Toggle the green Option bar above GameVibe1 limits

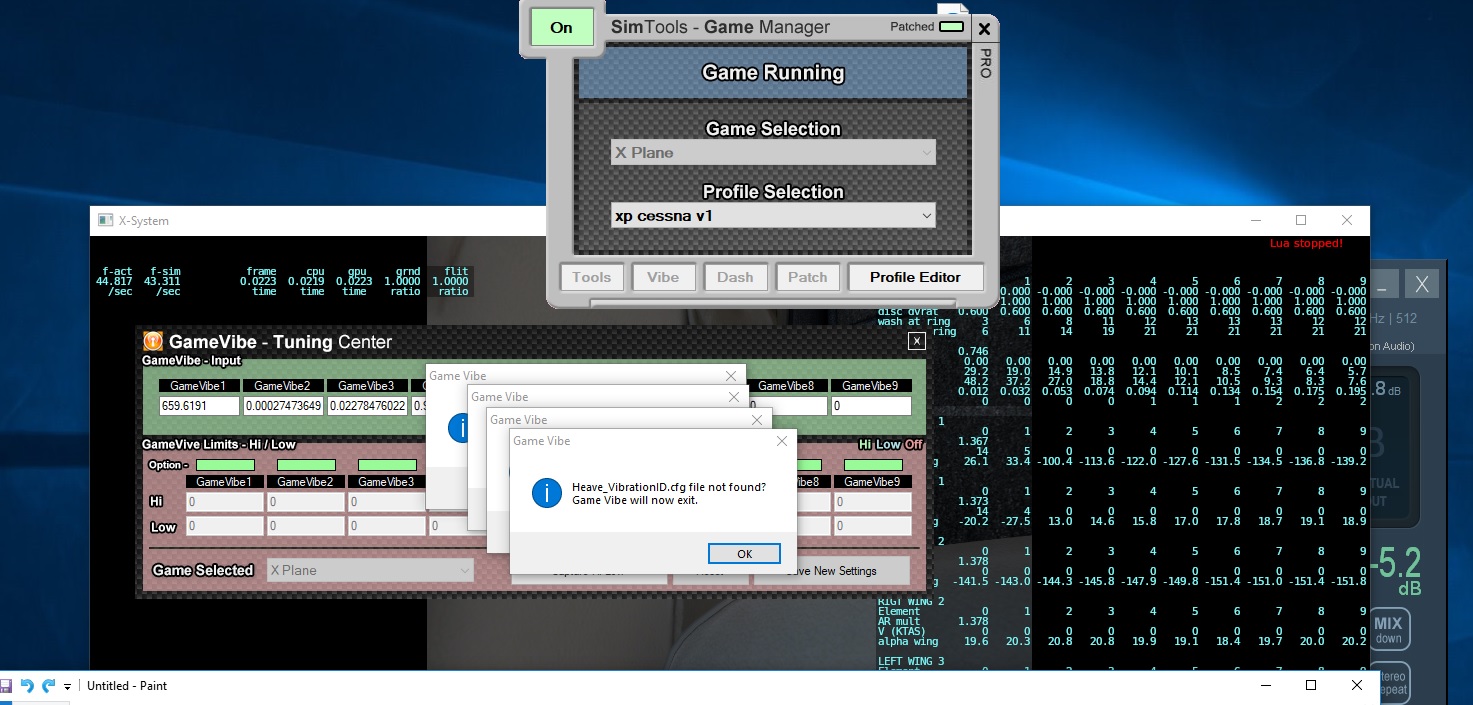pyautogui.click(x=225, y=465)
